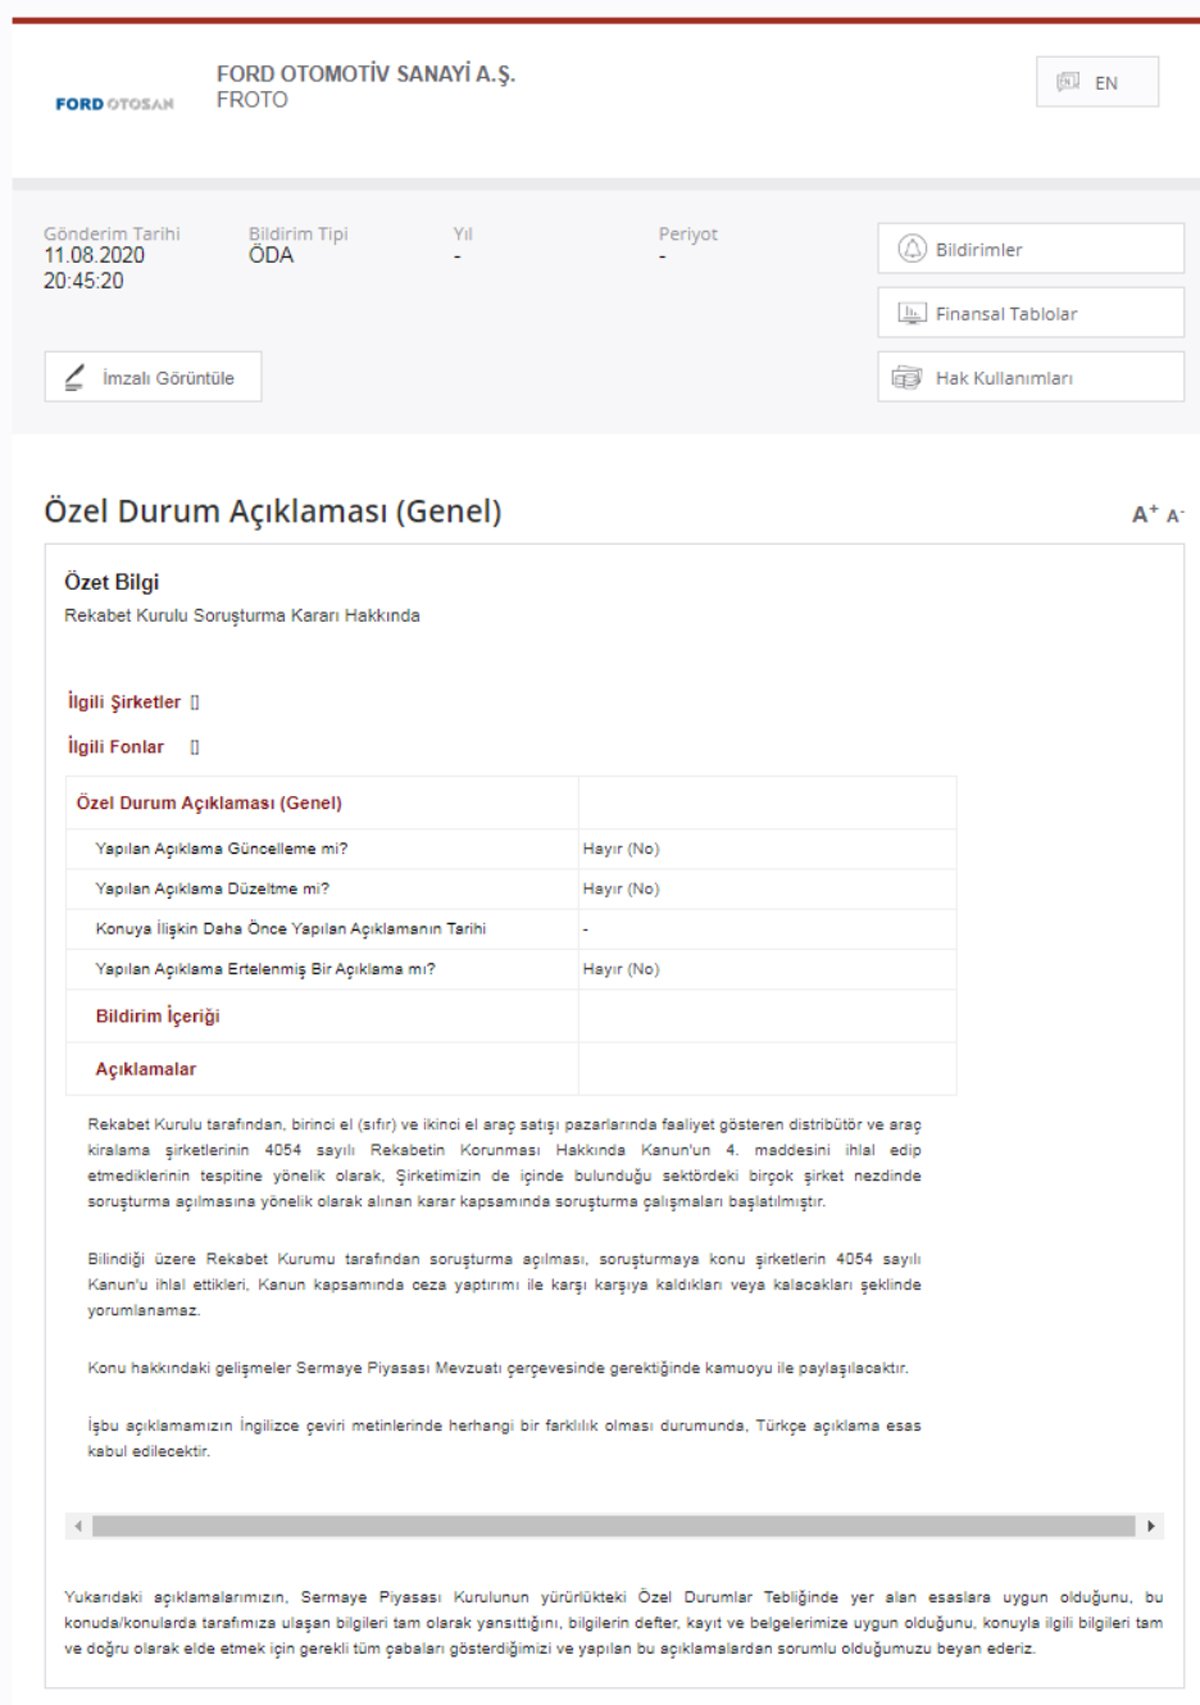1200x1705 pixels.
Task: Click Konuya İlişkin Daha Önce Yapılan Açıklamanın Tarihi
Action: pos(291,929)
